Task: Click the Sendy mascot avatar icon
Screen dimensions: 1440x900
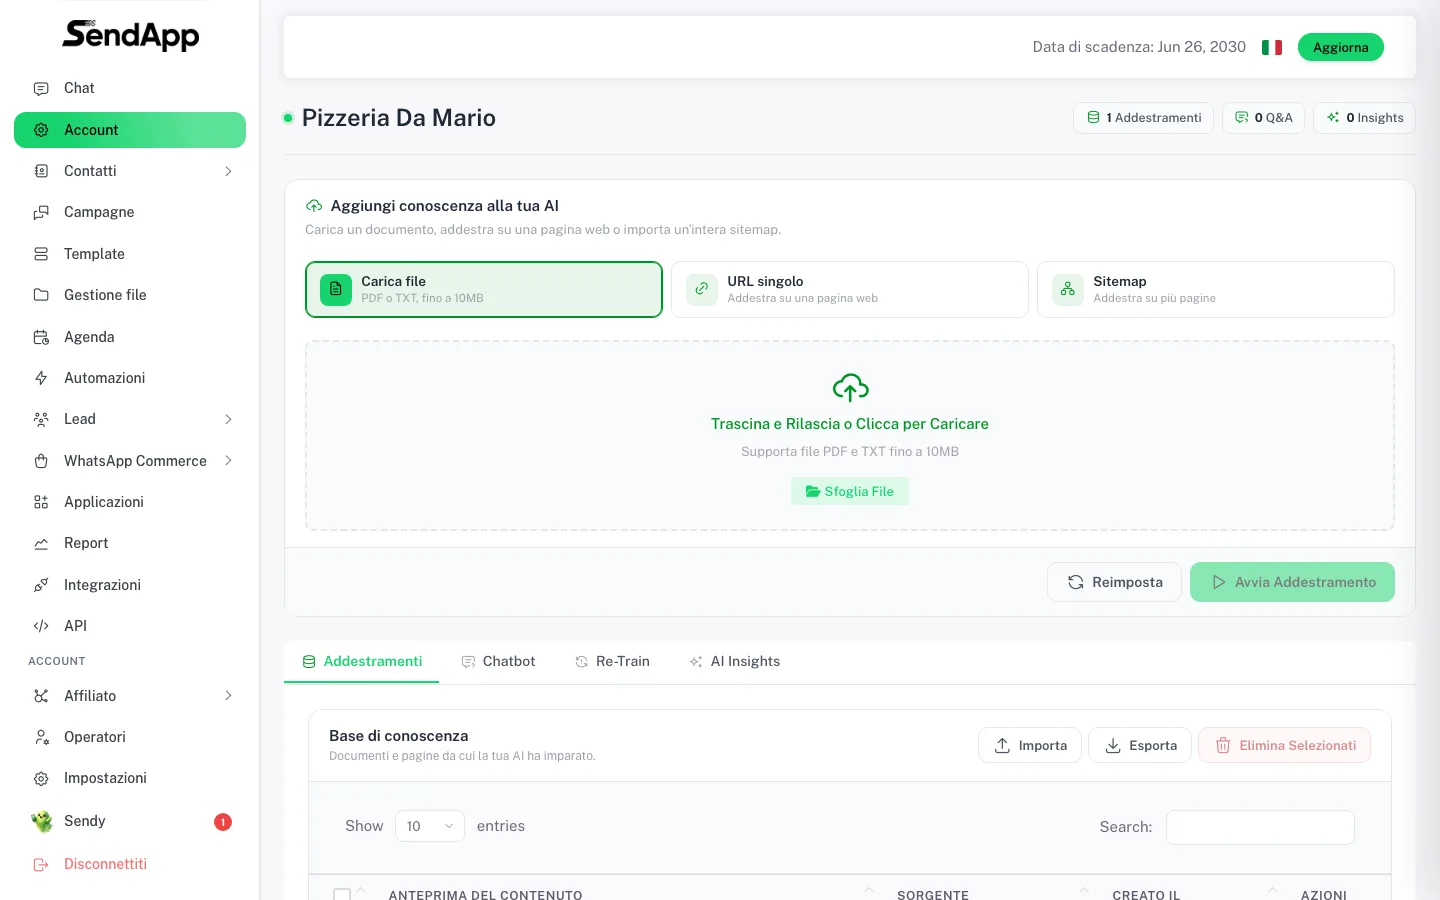Action: (42, 821)
